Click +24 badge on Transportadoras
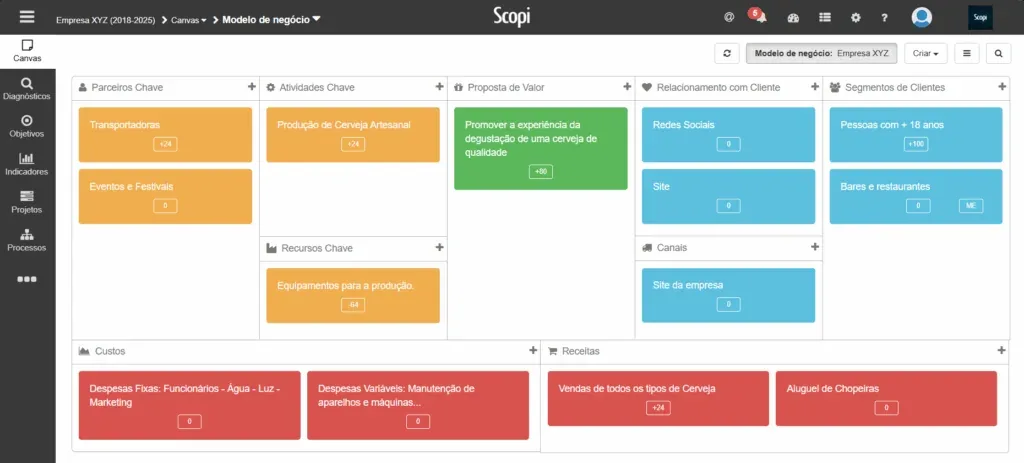 [165, 144]
